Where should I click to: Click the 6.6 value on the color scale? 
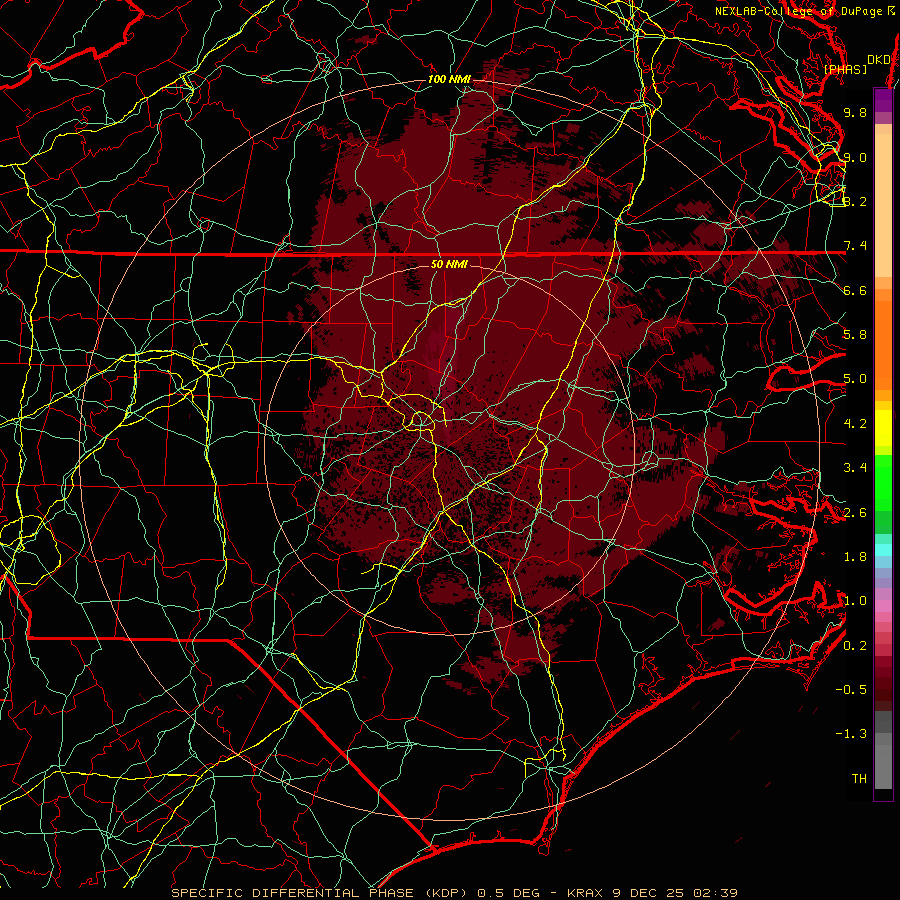pos(855,290)
